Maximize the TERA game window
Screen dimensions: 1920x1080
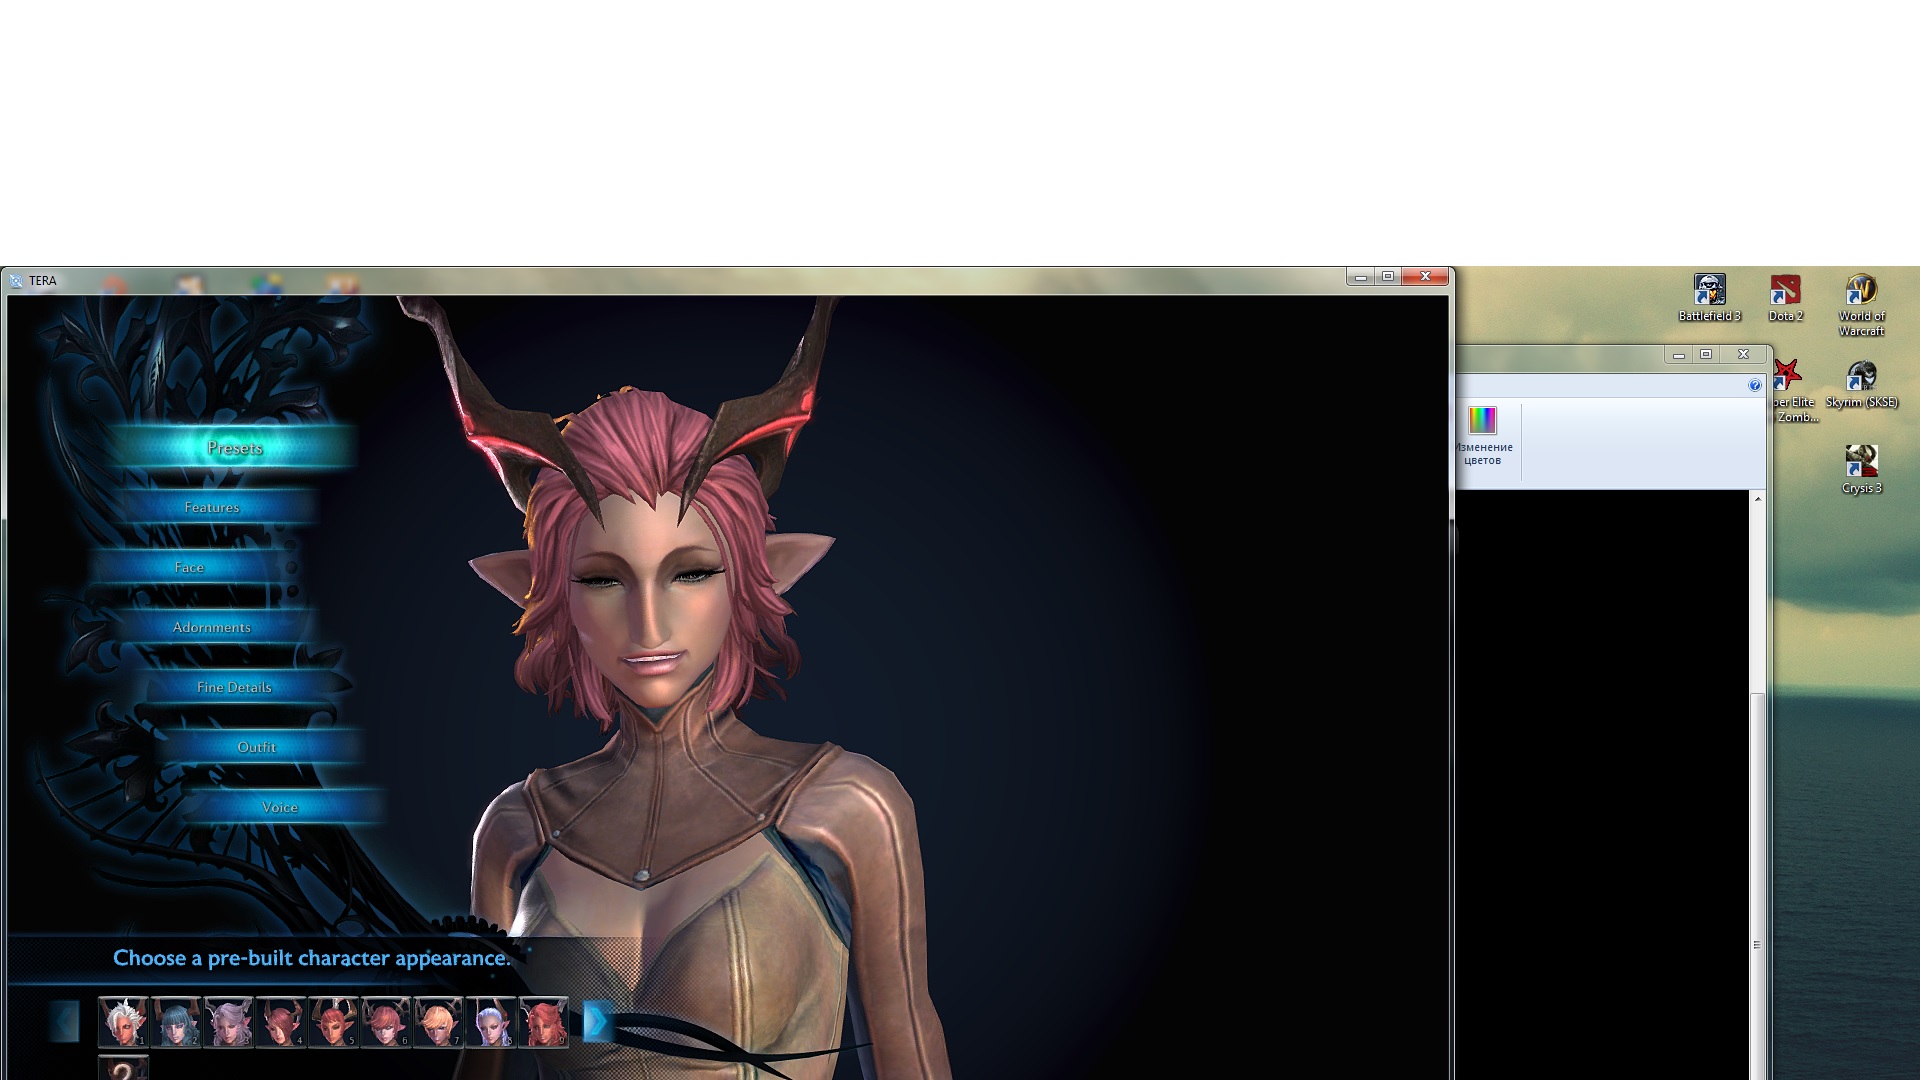(x=1388, y=277)
